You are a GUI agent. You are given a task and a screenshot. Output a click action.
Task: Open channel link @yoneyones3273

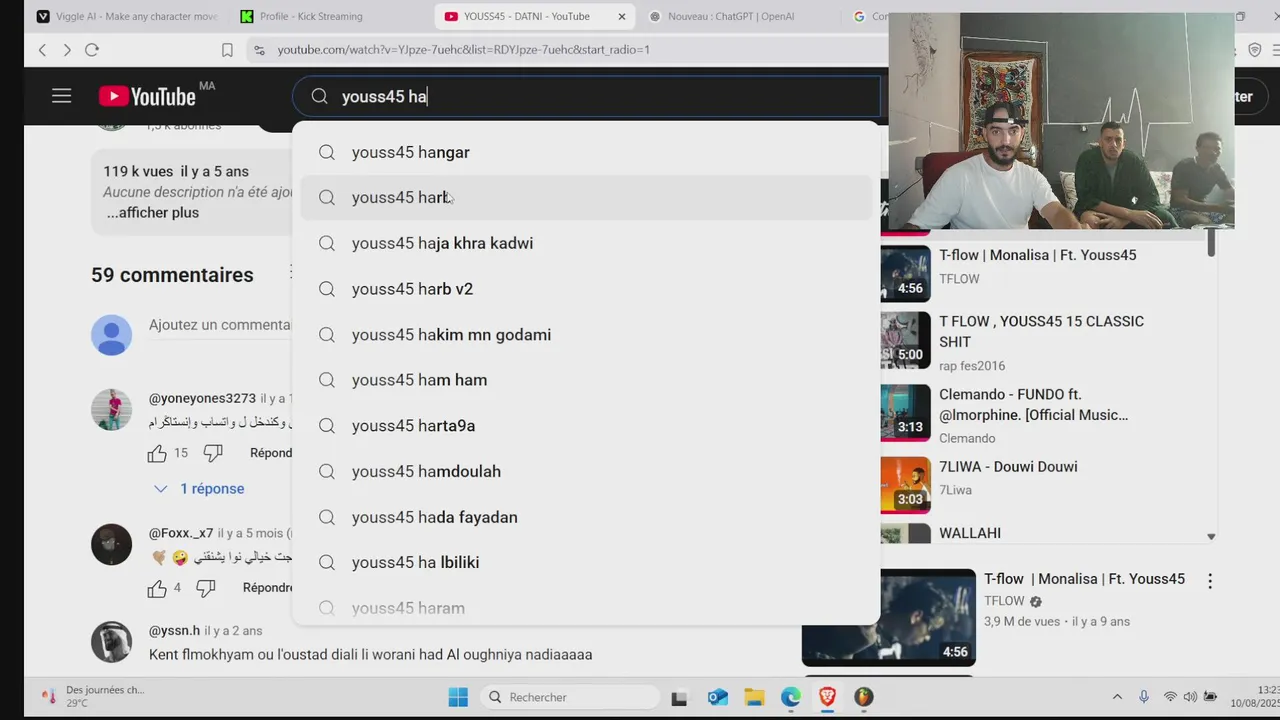[x=202, y=398]
